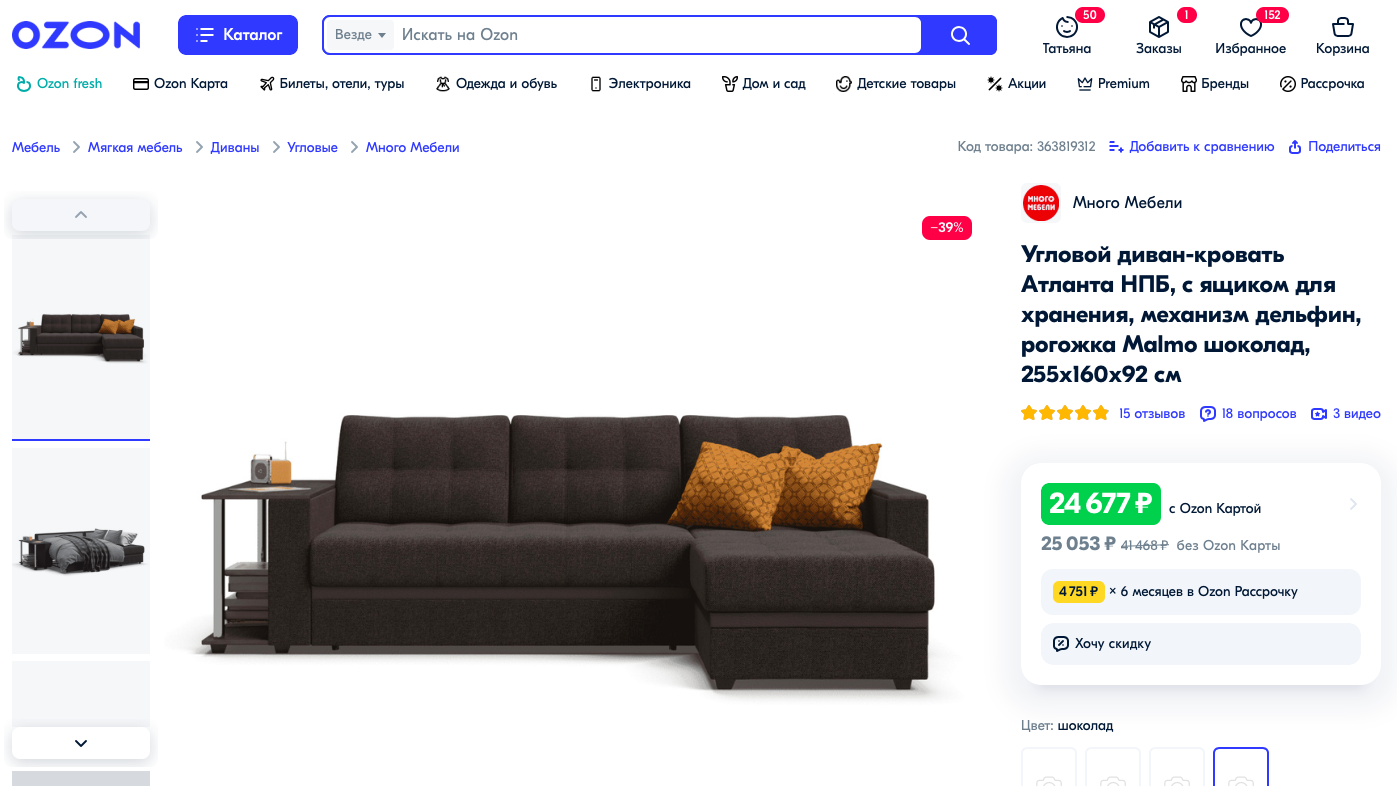Open the Корзина cart icon
This screenshot has width=1397, height=786.
(1342, 27)
